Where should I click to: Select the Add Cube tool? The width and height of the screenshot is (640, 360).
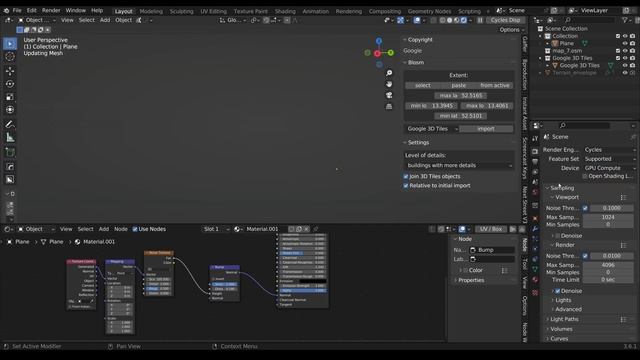click(10, 152)
